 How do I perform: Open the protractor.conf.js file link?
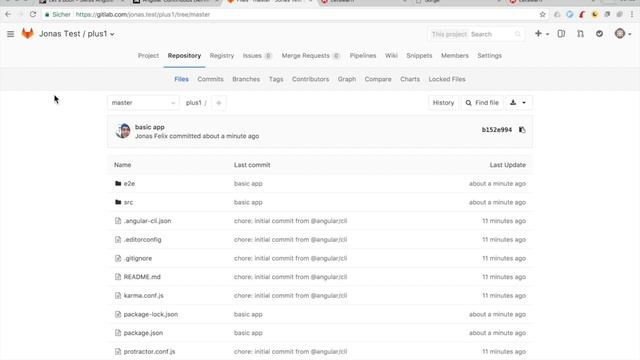149,351
